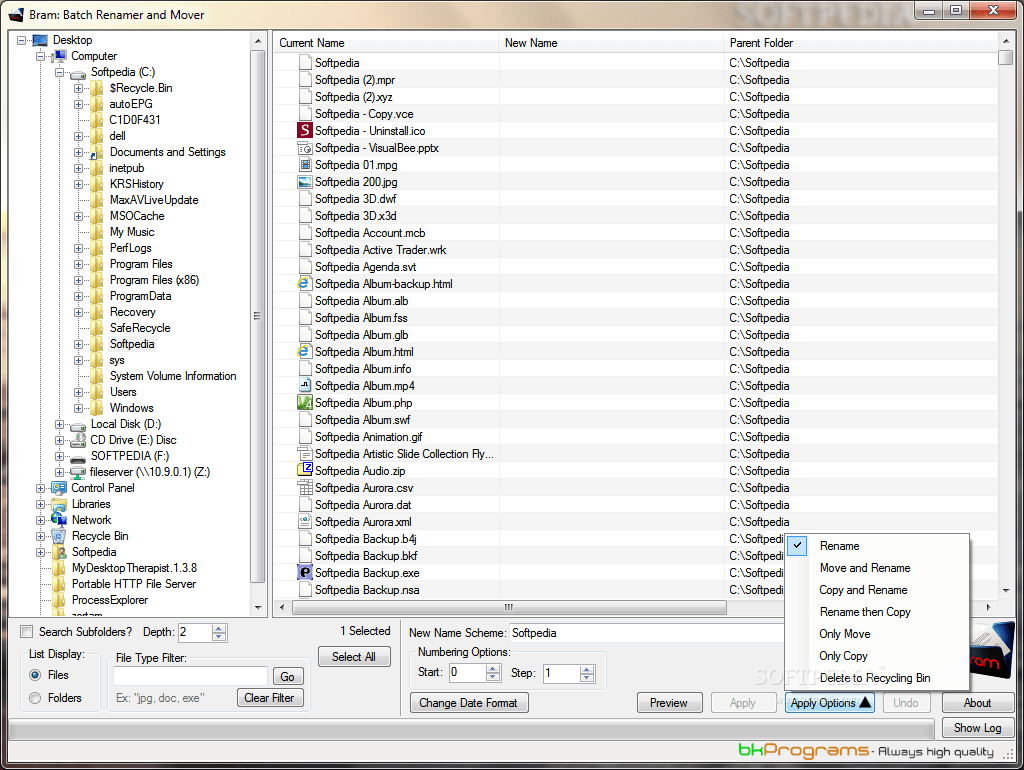This screenshot has height=770, width=1024.
Task: Collapse the Desktop root node
Action: coord(22,40)
